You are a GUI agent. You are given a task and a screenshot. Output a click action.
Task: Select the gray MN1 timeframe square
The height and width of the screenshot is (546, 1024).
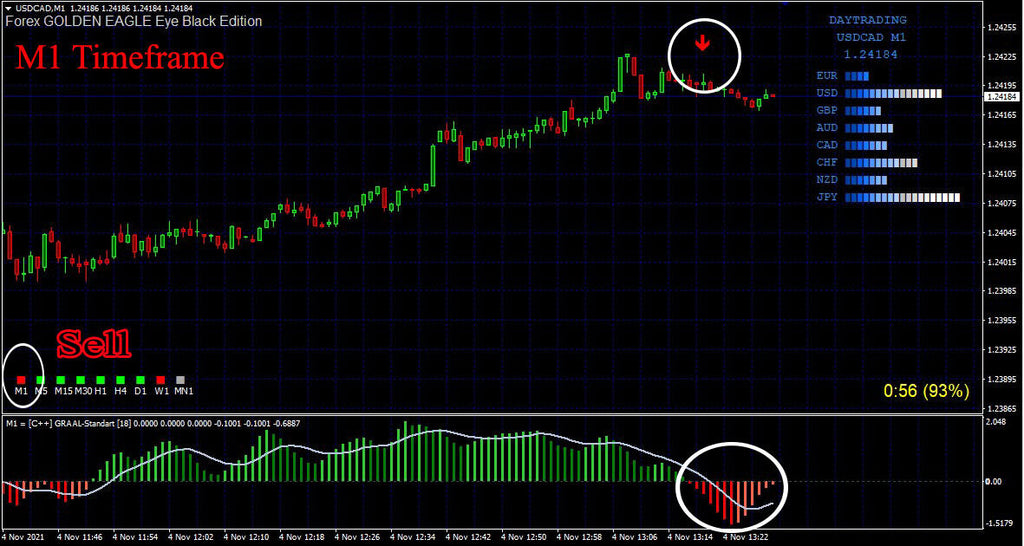coord(181,379)
